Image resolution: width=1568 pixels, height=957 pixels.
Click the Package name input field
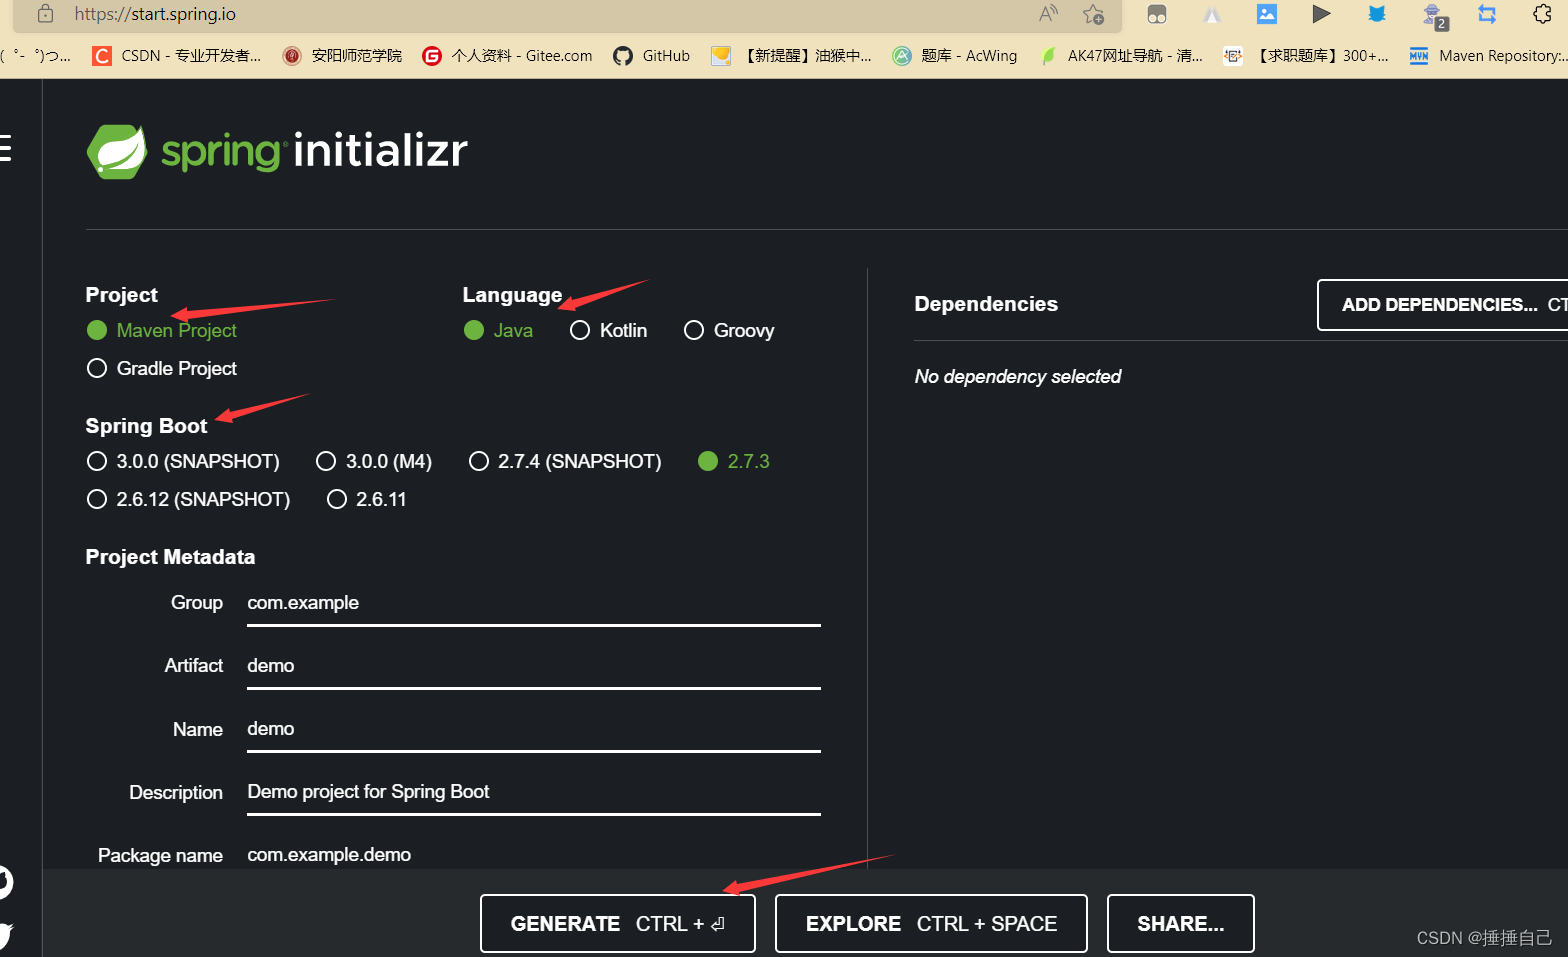coord(534,855)
